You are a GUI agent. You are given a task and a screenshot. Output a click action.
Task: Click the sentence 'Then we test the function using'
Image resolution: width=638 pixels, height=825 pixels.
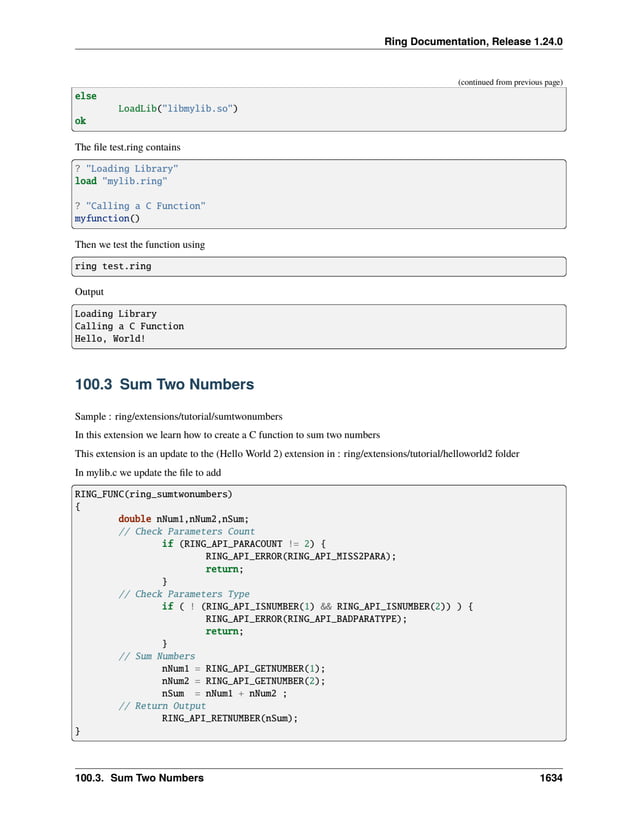point(140,245)
